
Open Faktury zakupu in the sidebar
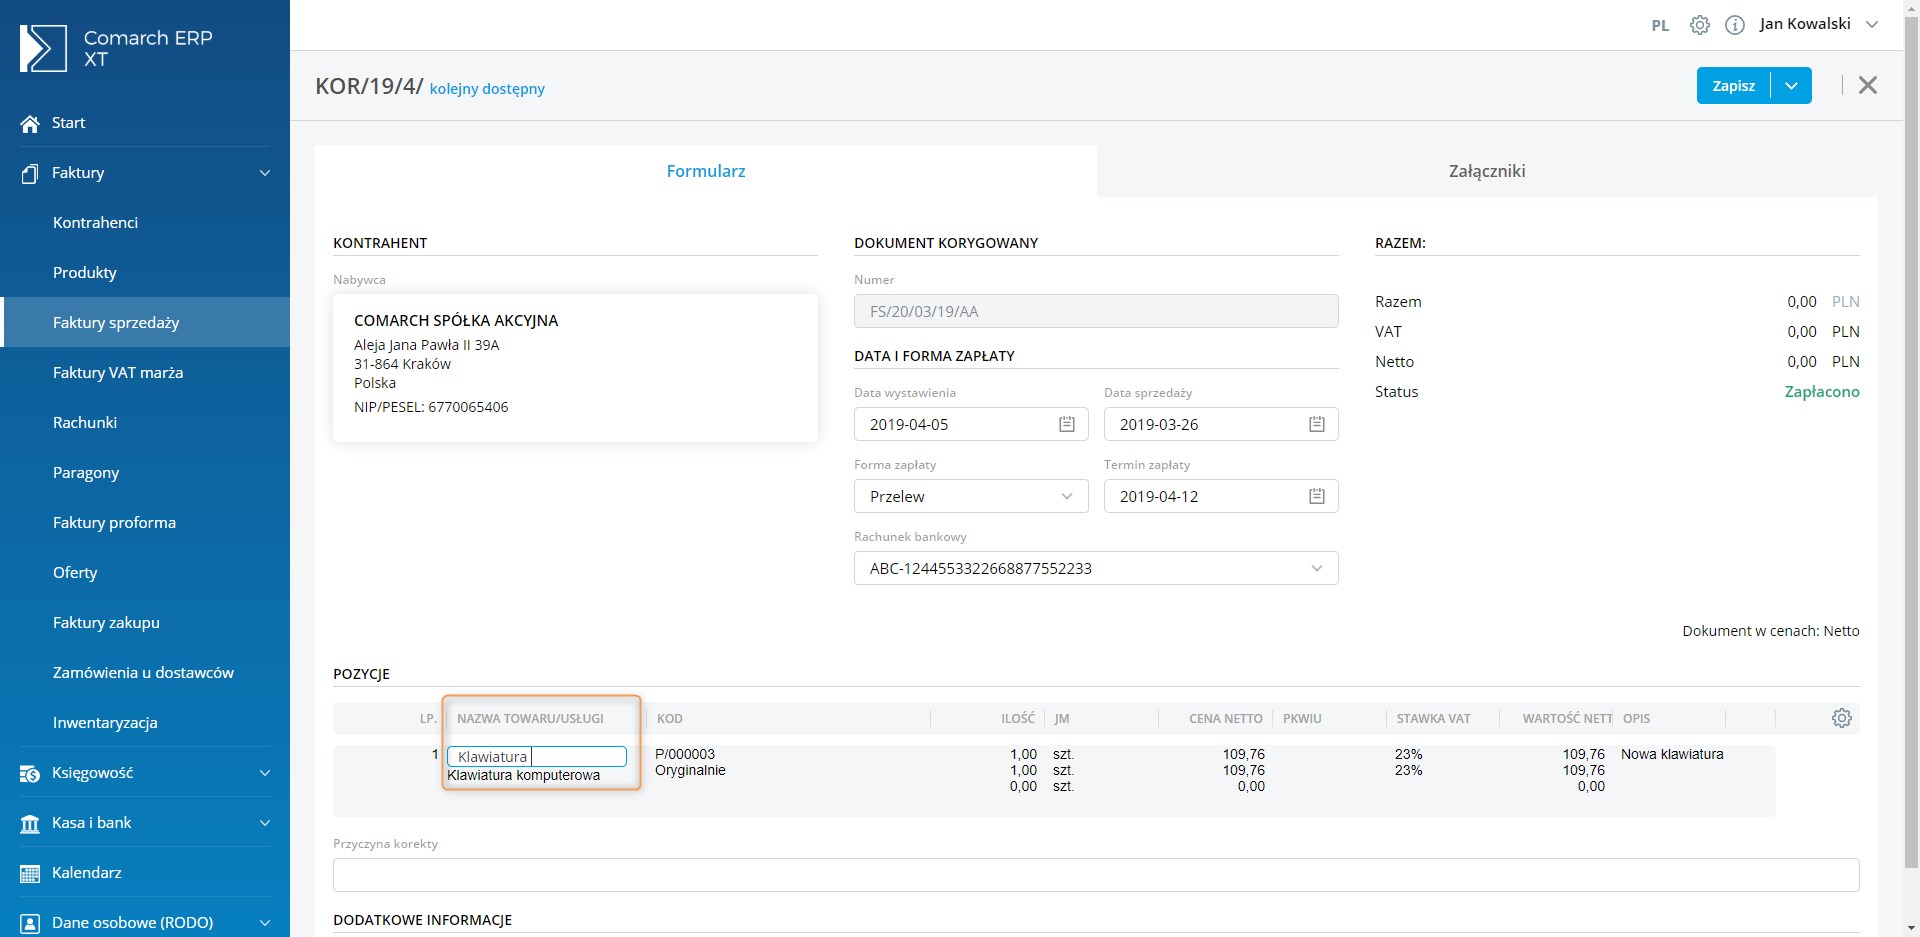click(106, 622)
